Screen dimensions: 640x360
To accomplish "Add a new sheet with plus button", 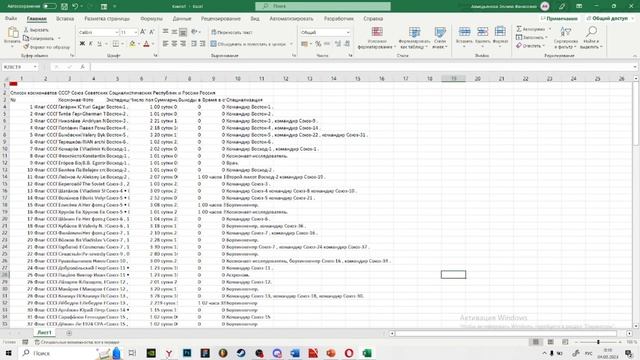I will (x=69, y=333).
